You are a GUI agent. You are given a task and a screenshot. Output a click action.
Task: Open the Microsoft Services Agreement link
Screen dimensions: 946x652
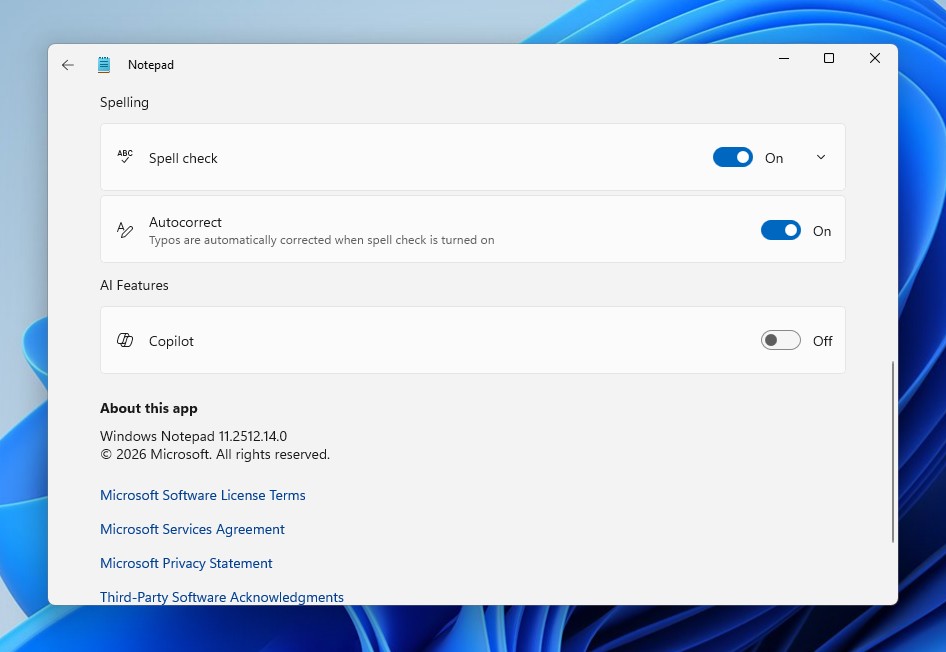coord(192,529)
